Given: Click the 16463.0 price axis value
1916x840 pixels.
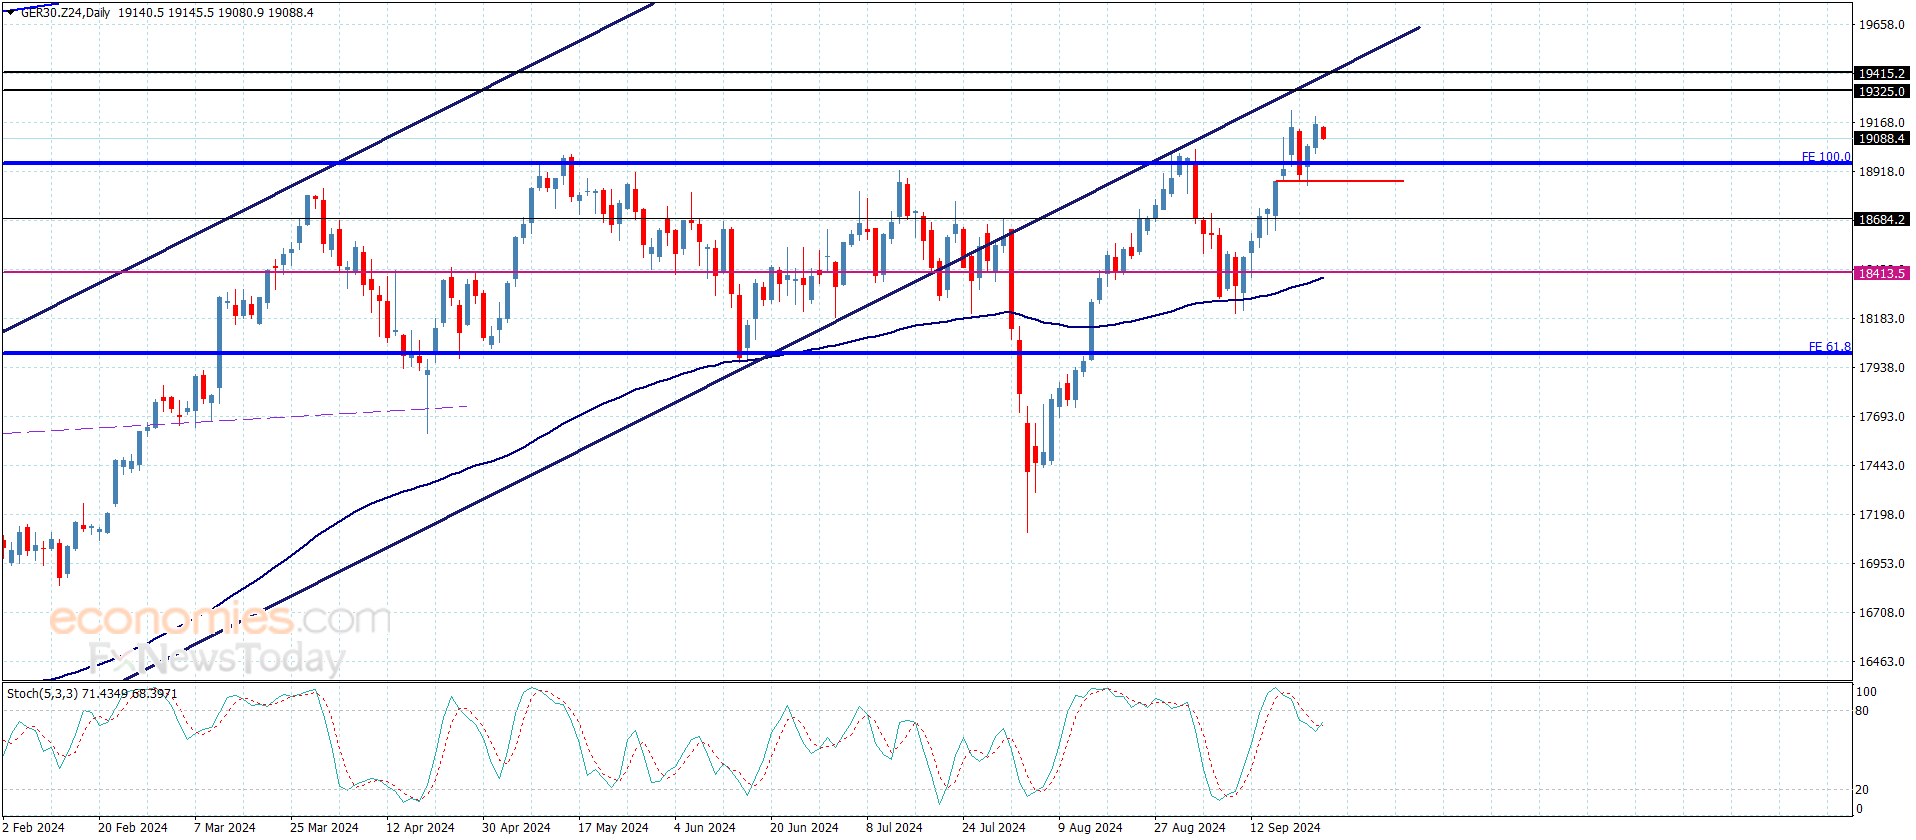Looking at the screenshot, I should tap(1881, 662).
